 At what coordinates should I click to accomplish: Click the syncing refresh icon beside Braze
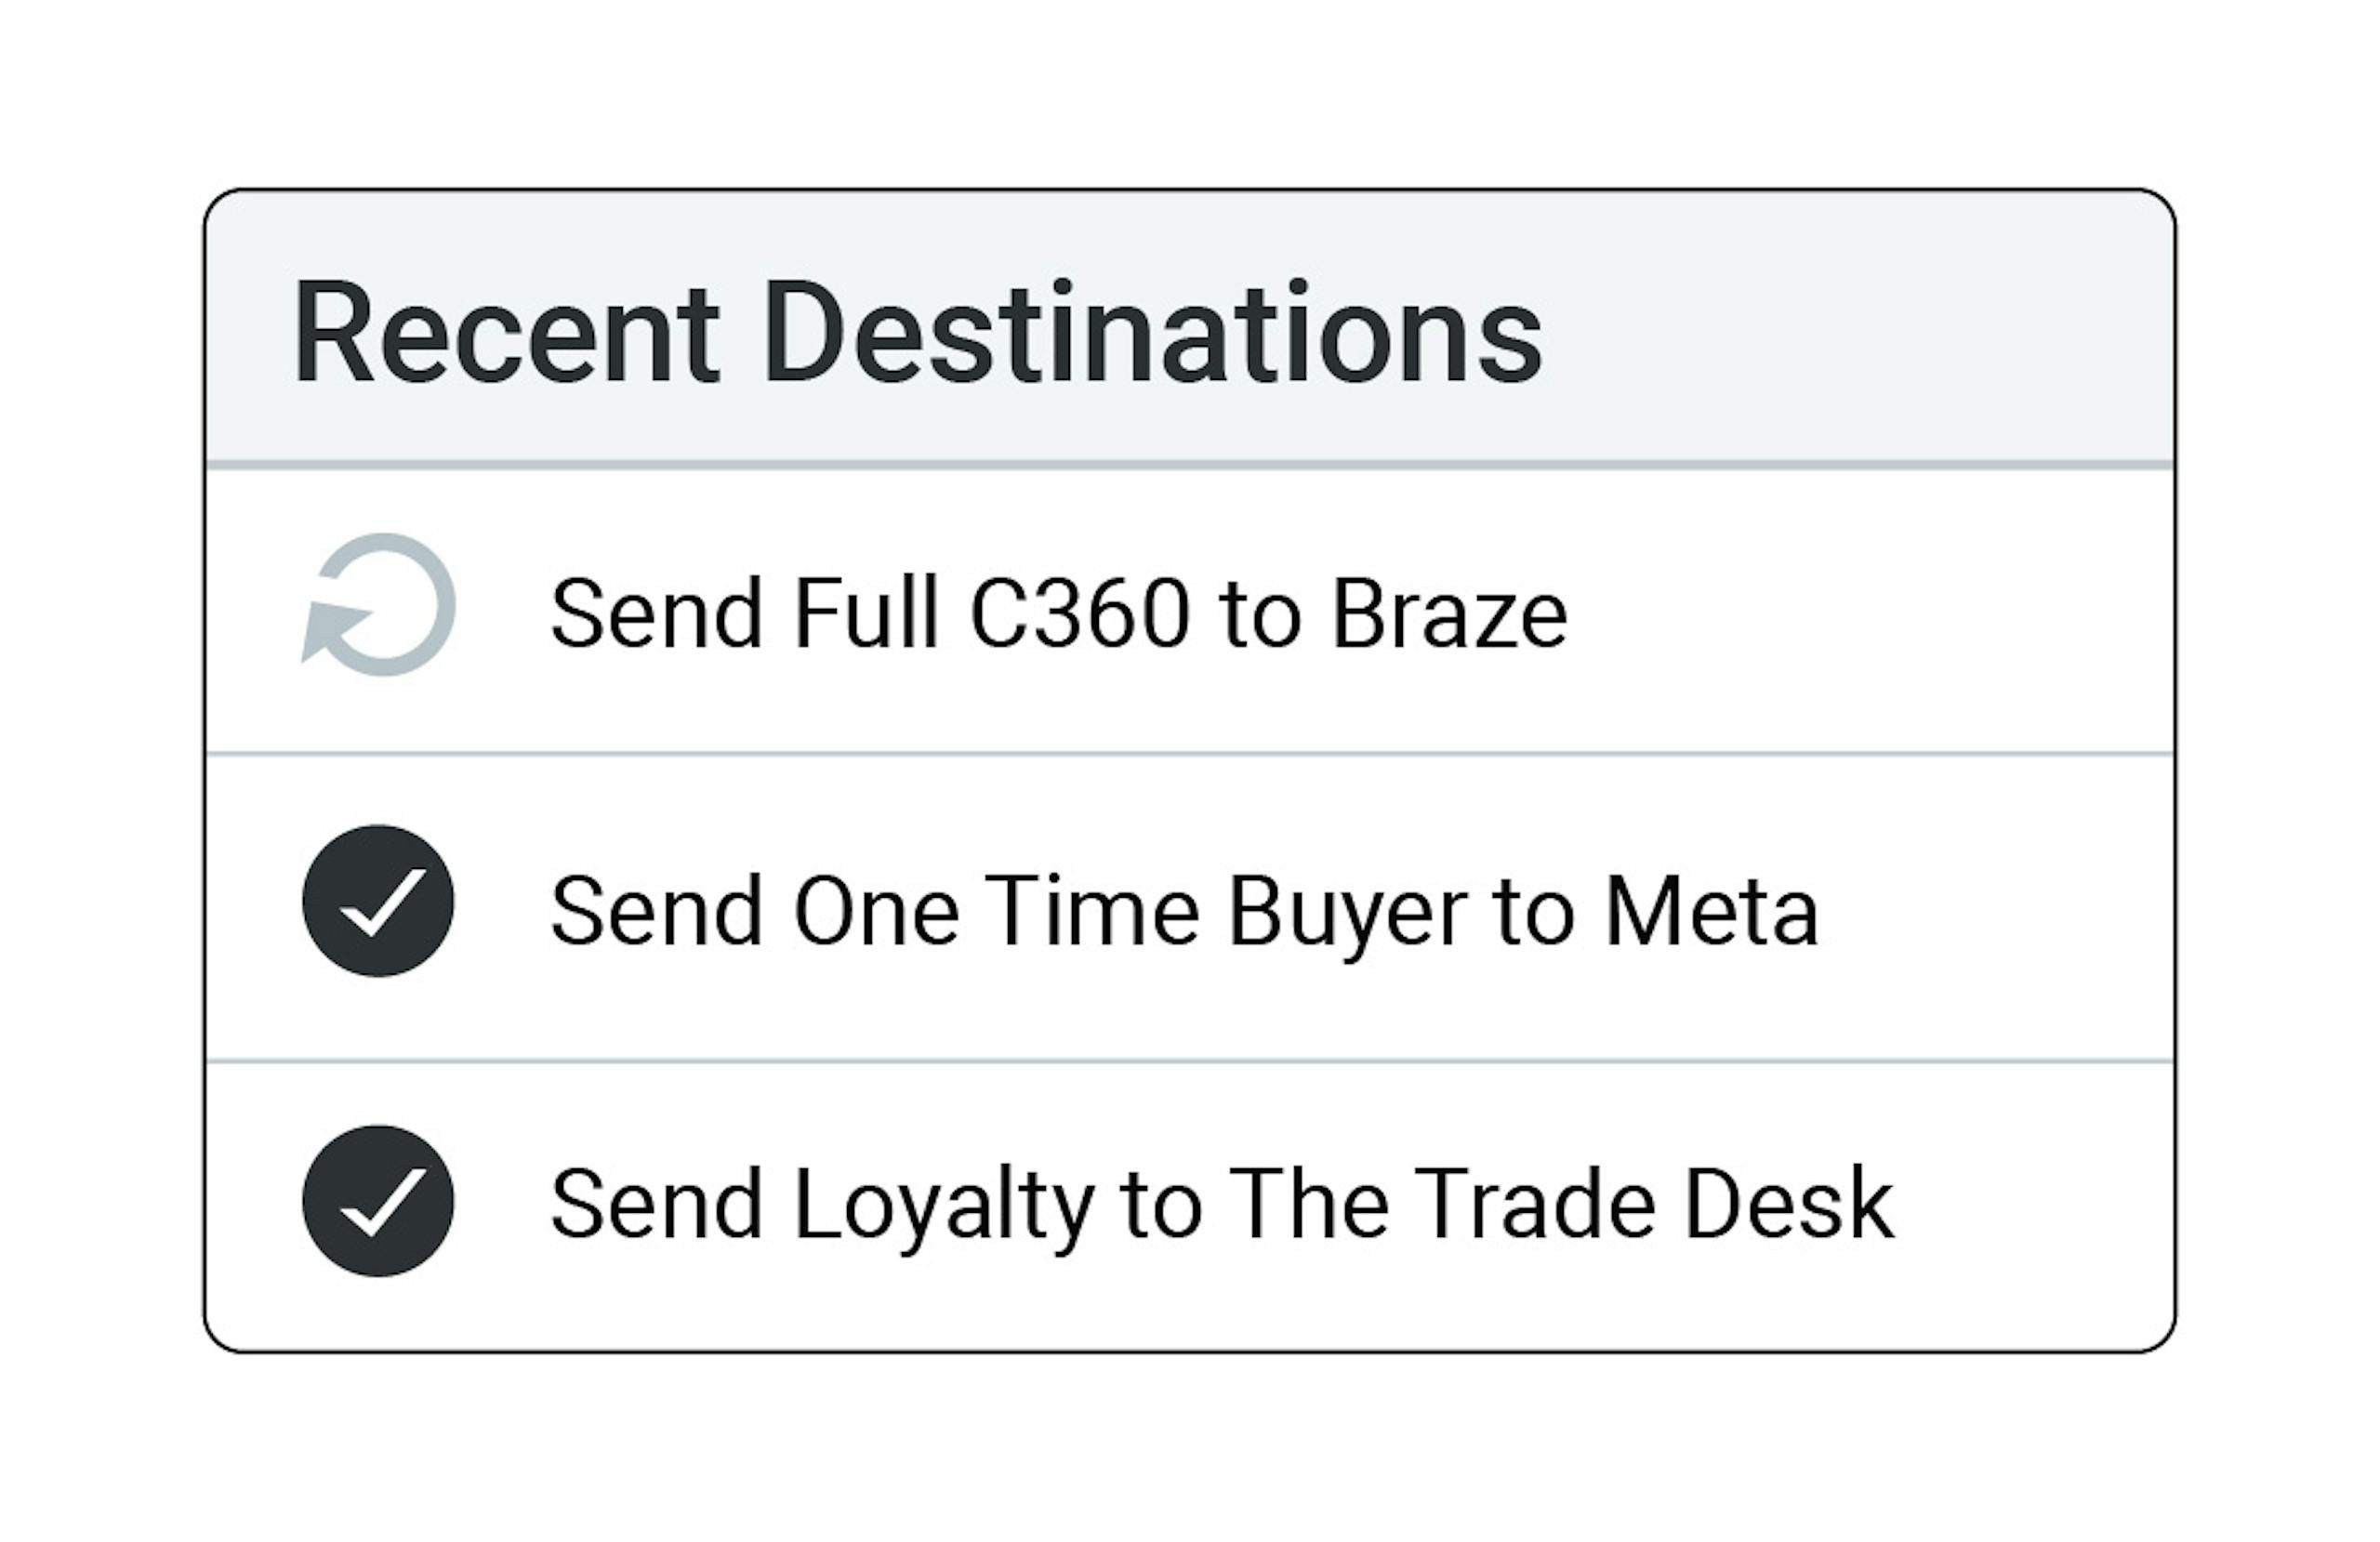tap(379, 605)
